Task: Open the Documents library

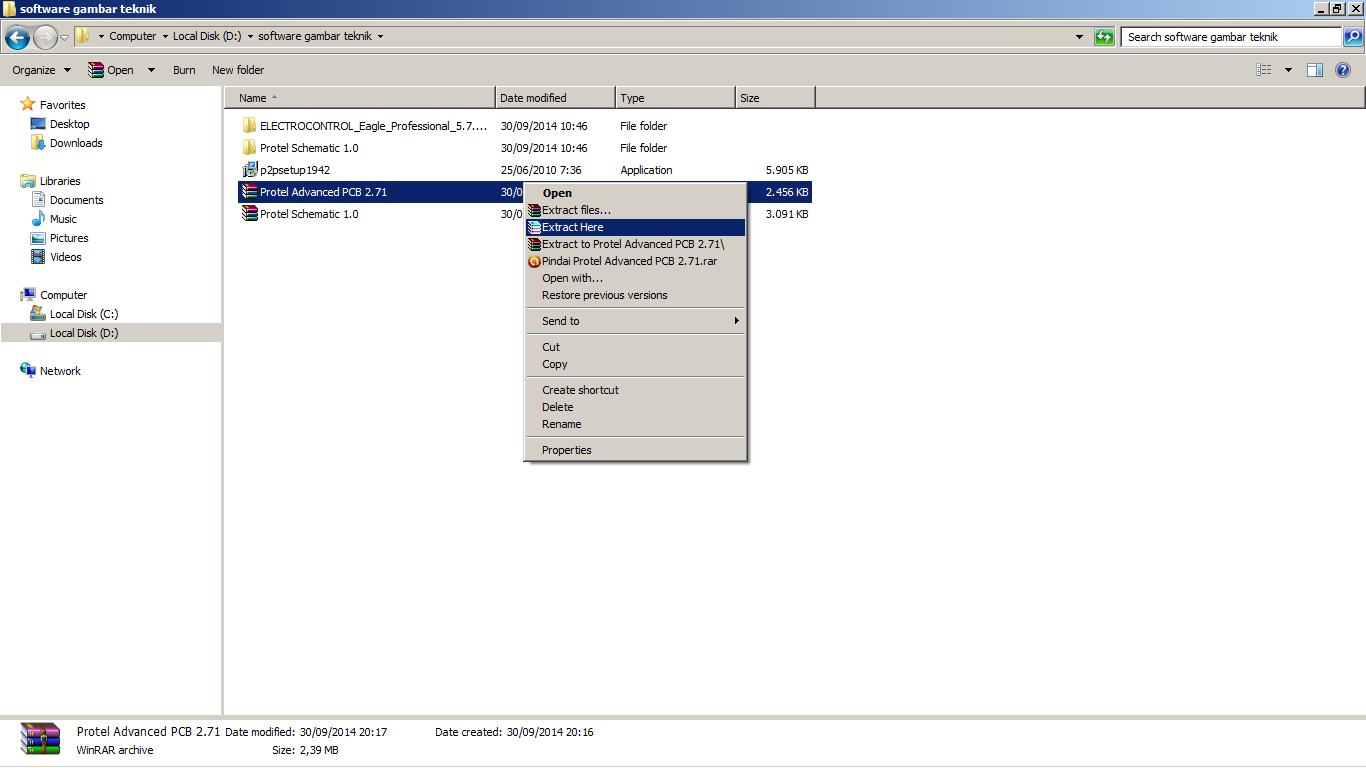Action: tap(76, 200)
